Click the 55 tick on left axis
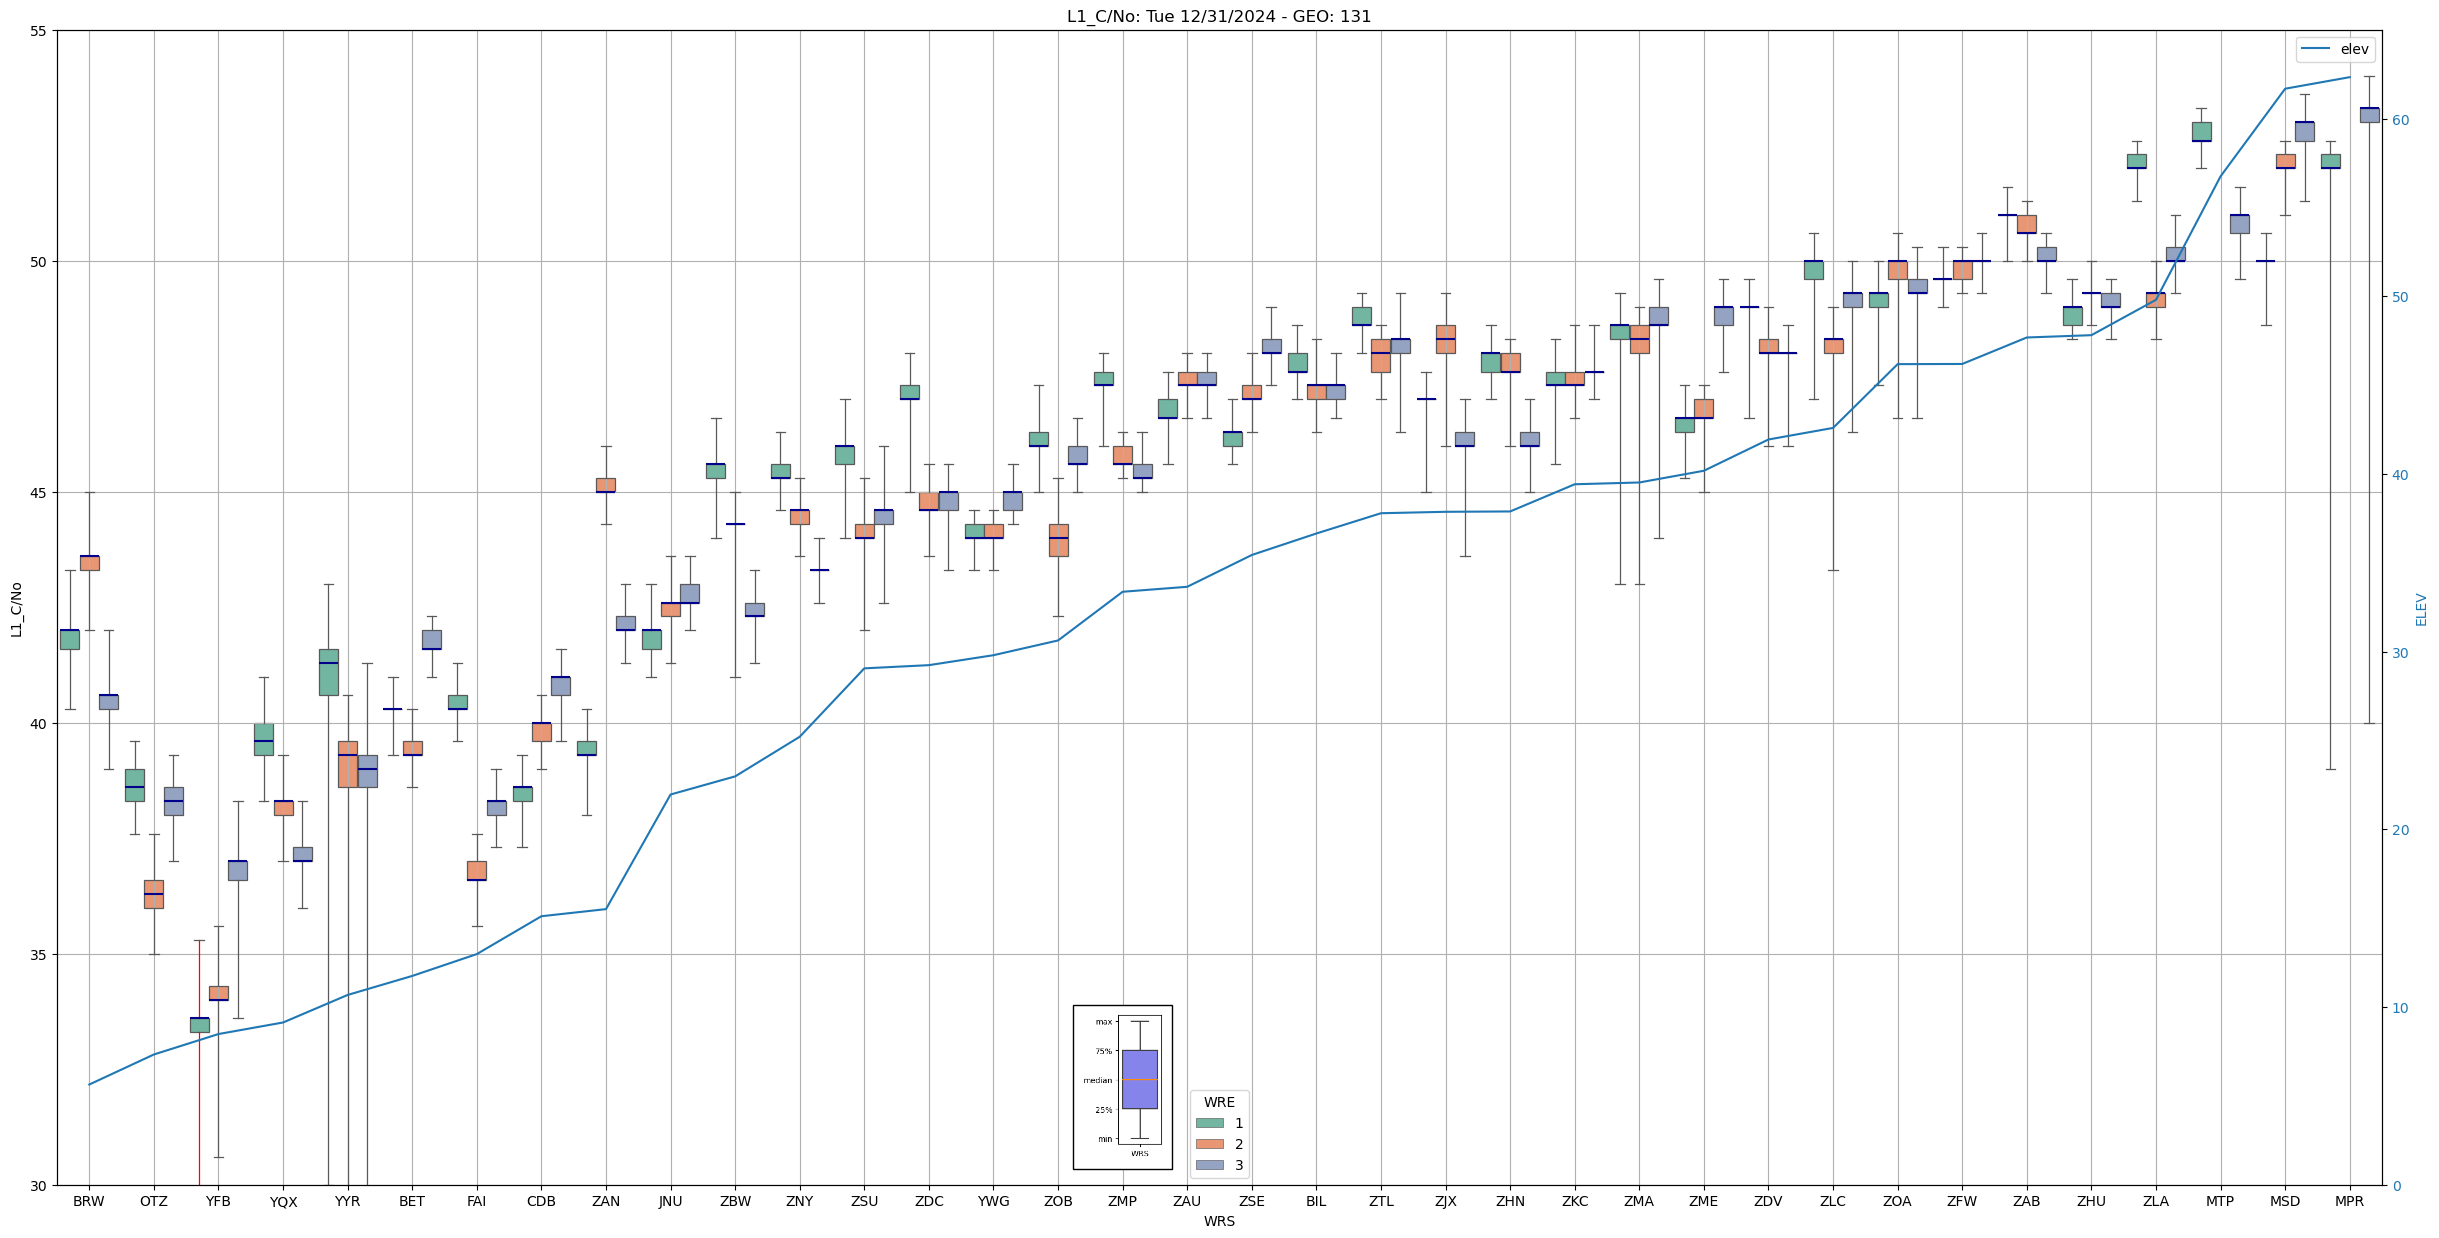 click(38, 31)
